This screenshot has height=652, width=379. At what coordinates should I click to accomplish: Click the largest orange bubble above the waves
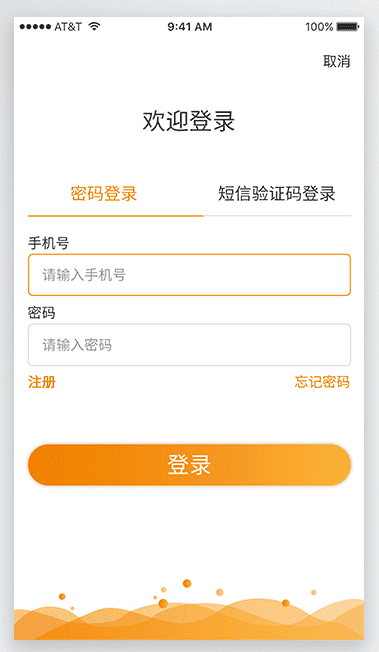[163, 603]
